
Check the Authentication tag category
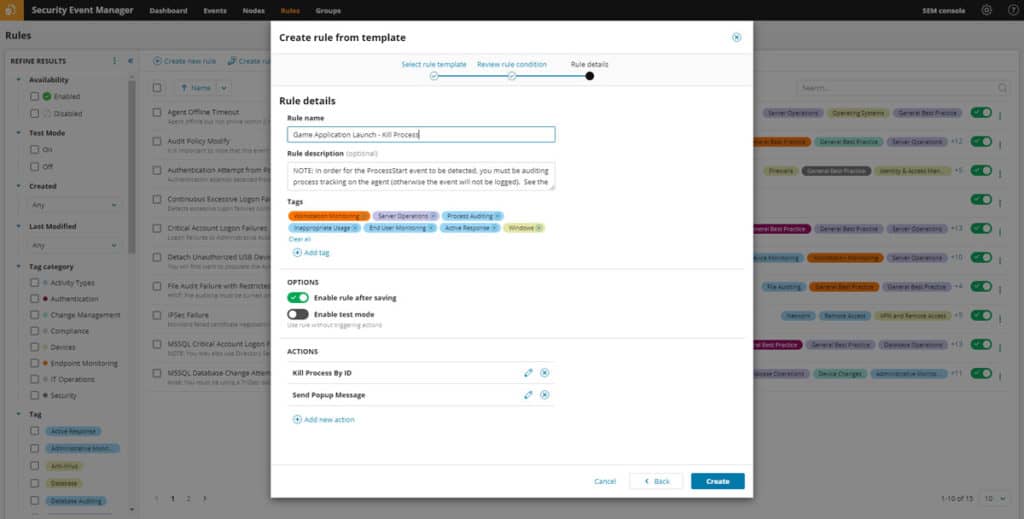(35, 299)
